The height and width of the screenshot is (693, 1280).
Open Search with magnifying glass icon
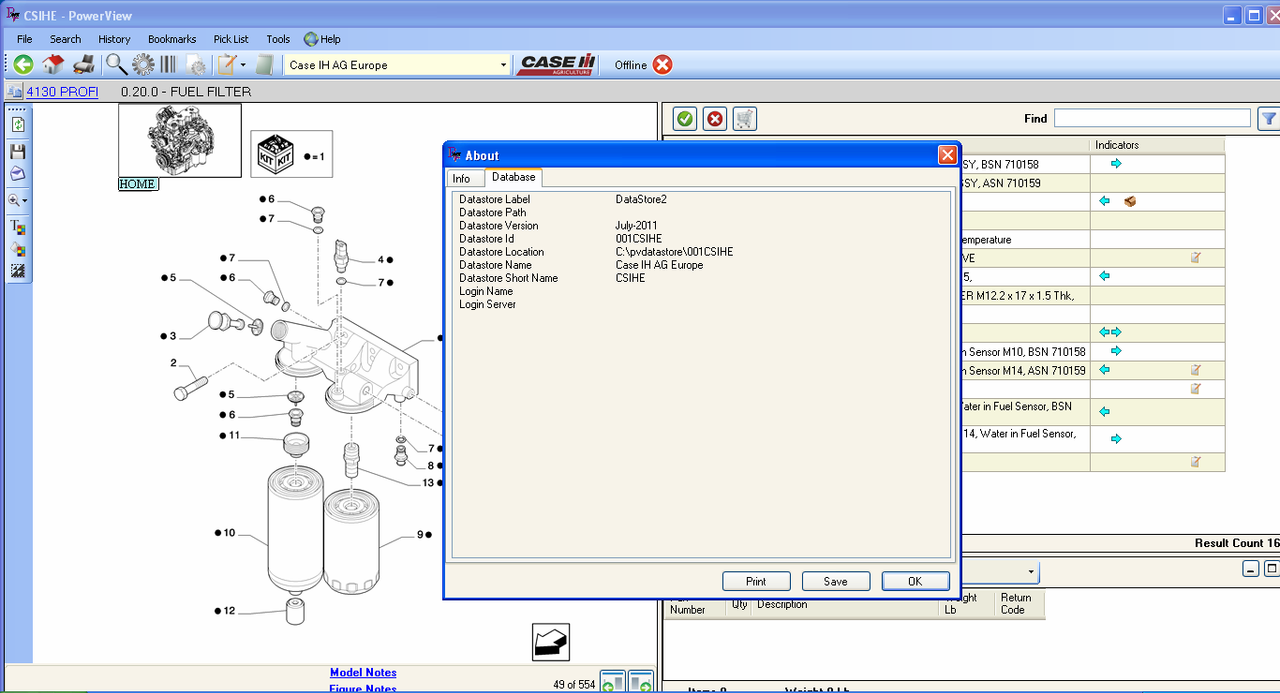[116, 65]
